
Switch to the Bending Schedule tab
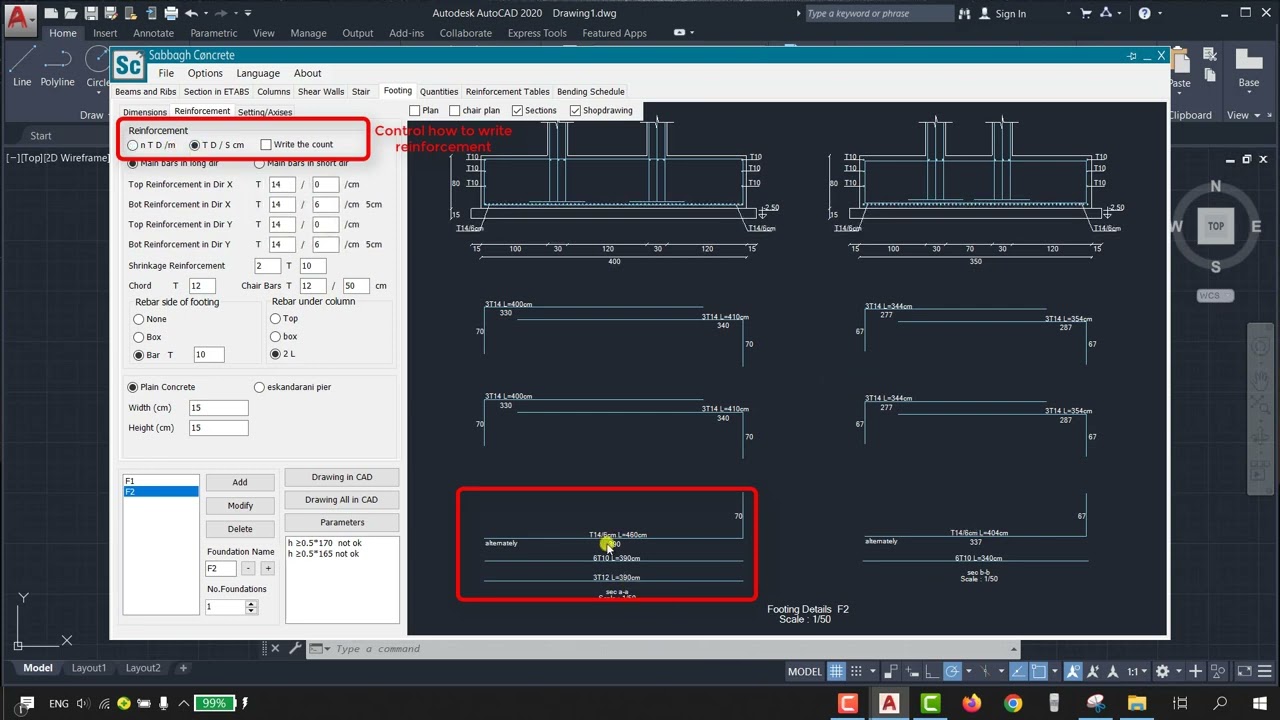(x=591, y=92)
